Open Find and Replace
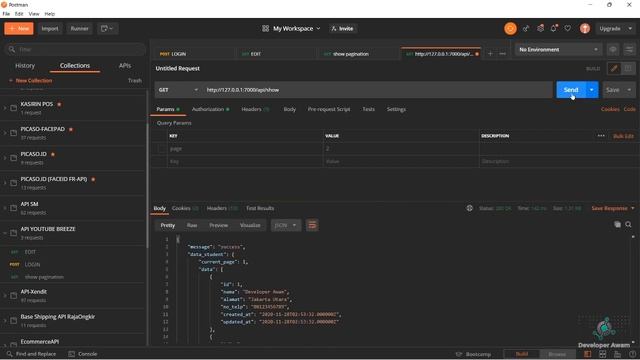The height and width of the screenshot is (360, 640). [31, 354]
